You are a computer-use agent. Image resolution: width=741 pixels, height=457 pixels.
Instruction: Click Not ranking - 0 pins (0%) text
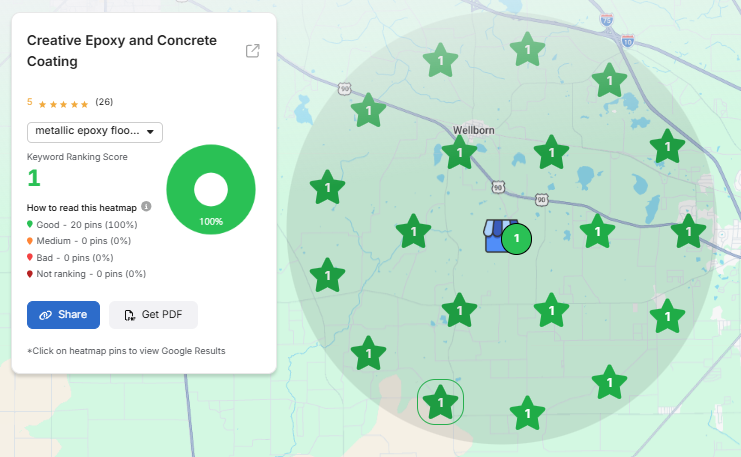click(91, 274)
